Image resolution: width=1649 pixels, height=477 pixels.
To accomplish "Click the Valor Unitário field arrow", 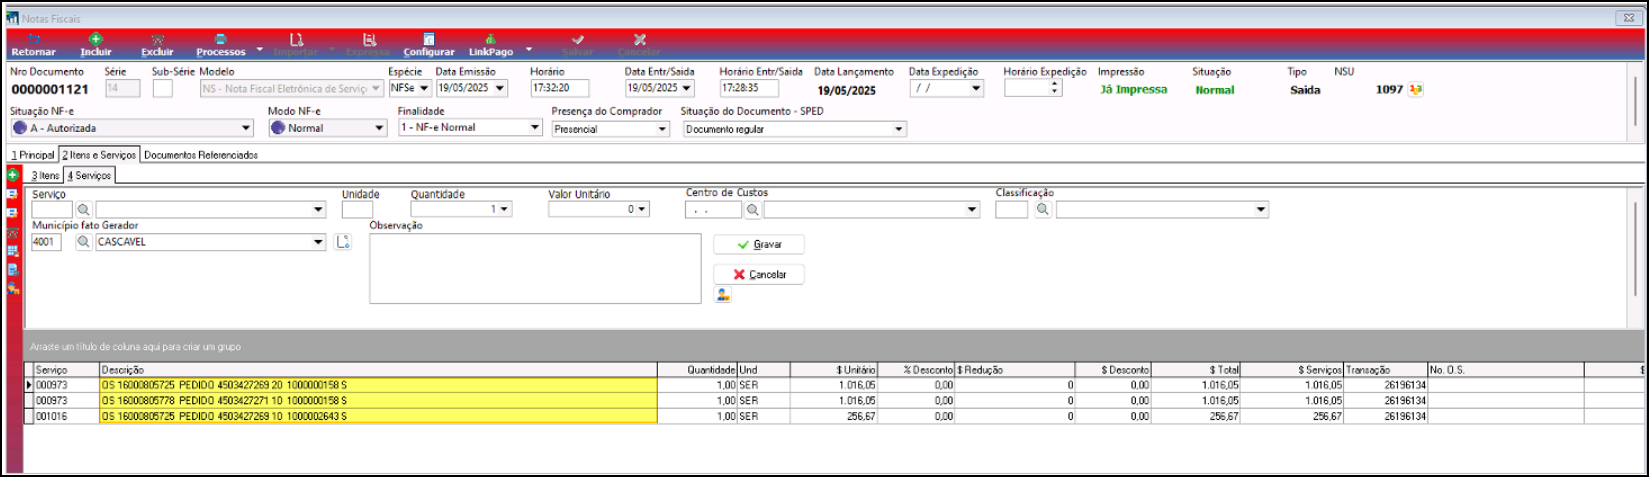I will 642,209.
